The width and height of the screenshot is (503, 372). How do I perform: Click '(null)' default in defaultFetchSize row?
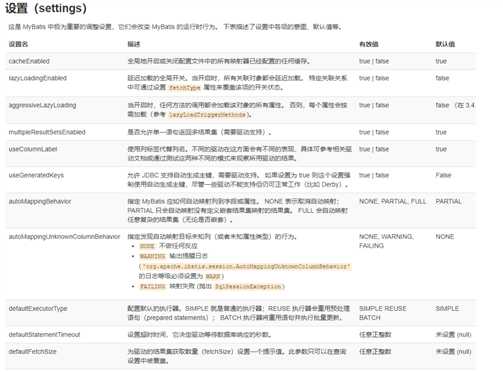tap(464, 351)
